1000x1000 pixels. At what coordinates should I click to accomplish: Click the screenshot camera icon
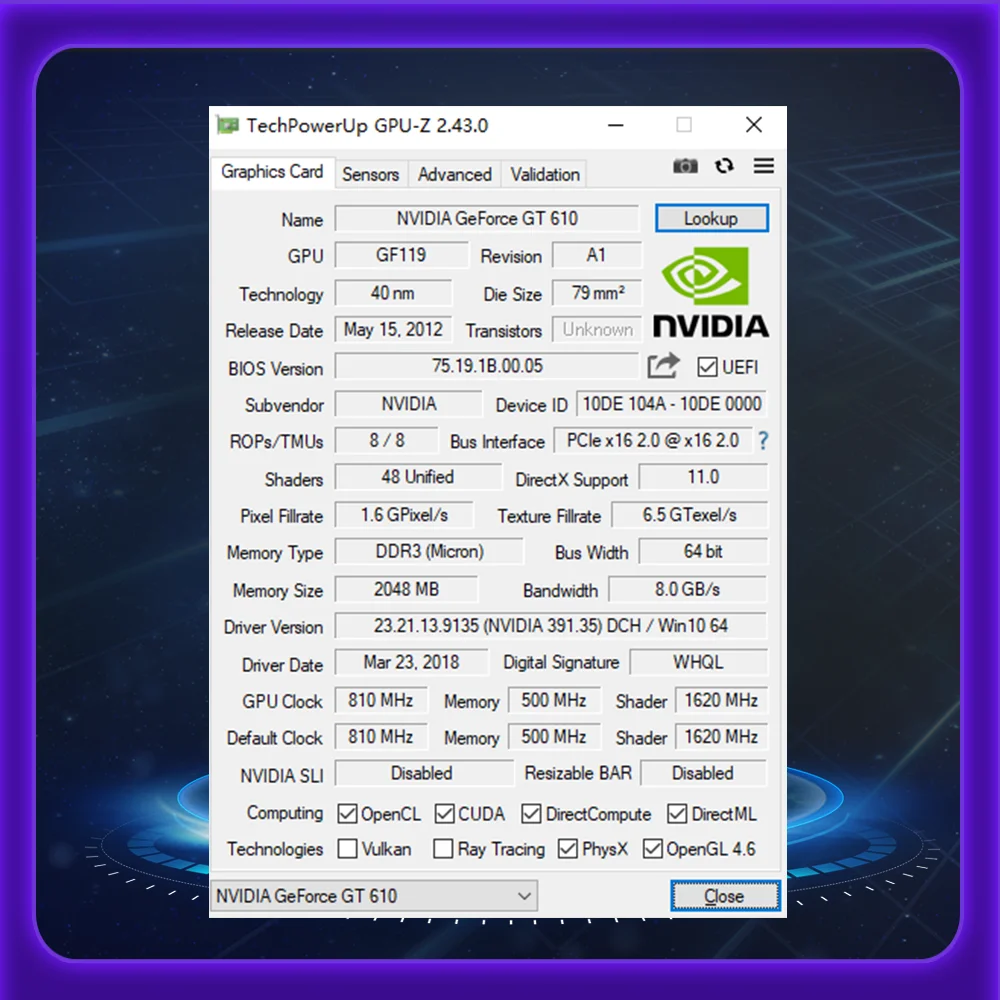click(685, 166)
